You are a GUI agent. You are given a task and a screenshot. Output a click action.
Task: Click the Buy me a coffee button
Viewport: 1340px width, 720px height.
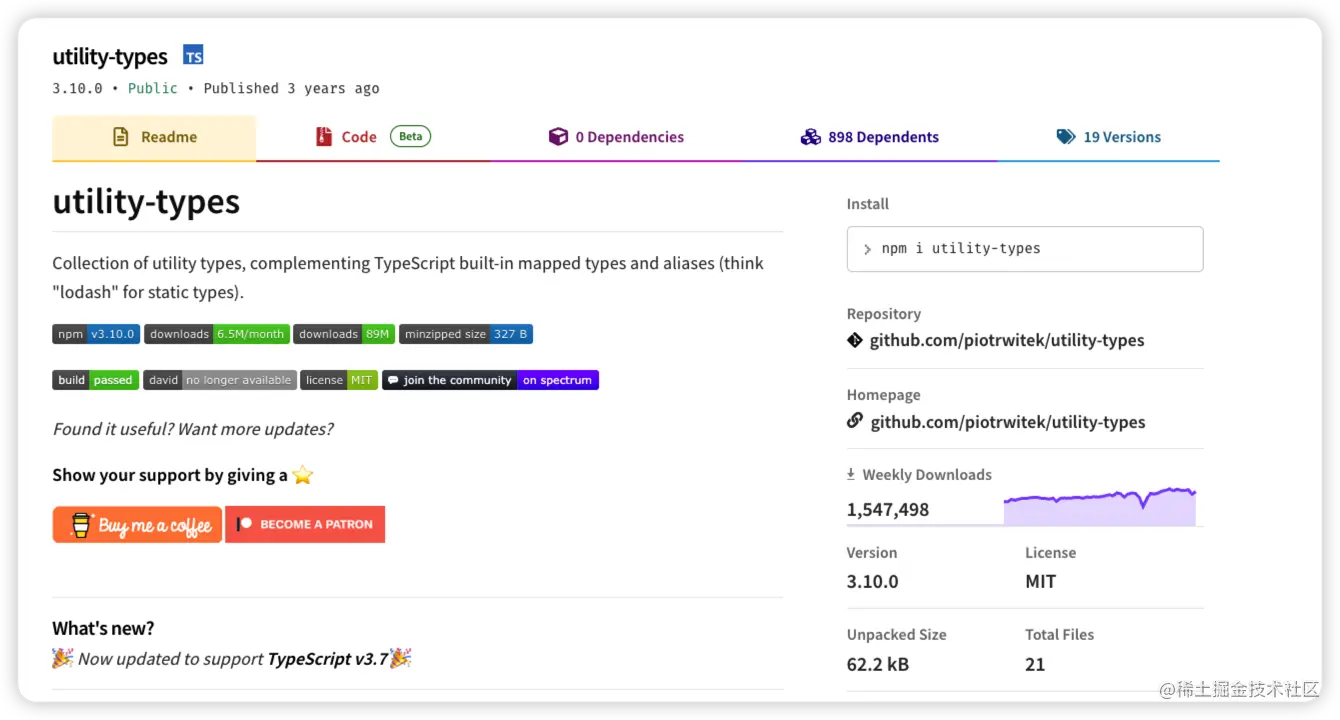(x=137, y=525)
